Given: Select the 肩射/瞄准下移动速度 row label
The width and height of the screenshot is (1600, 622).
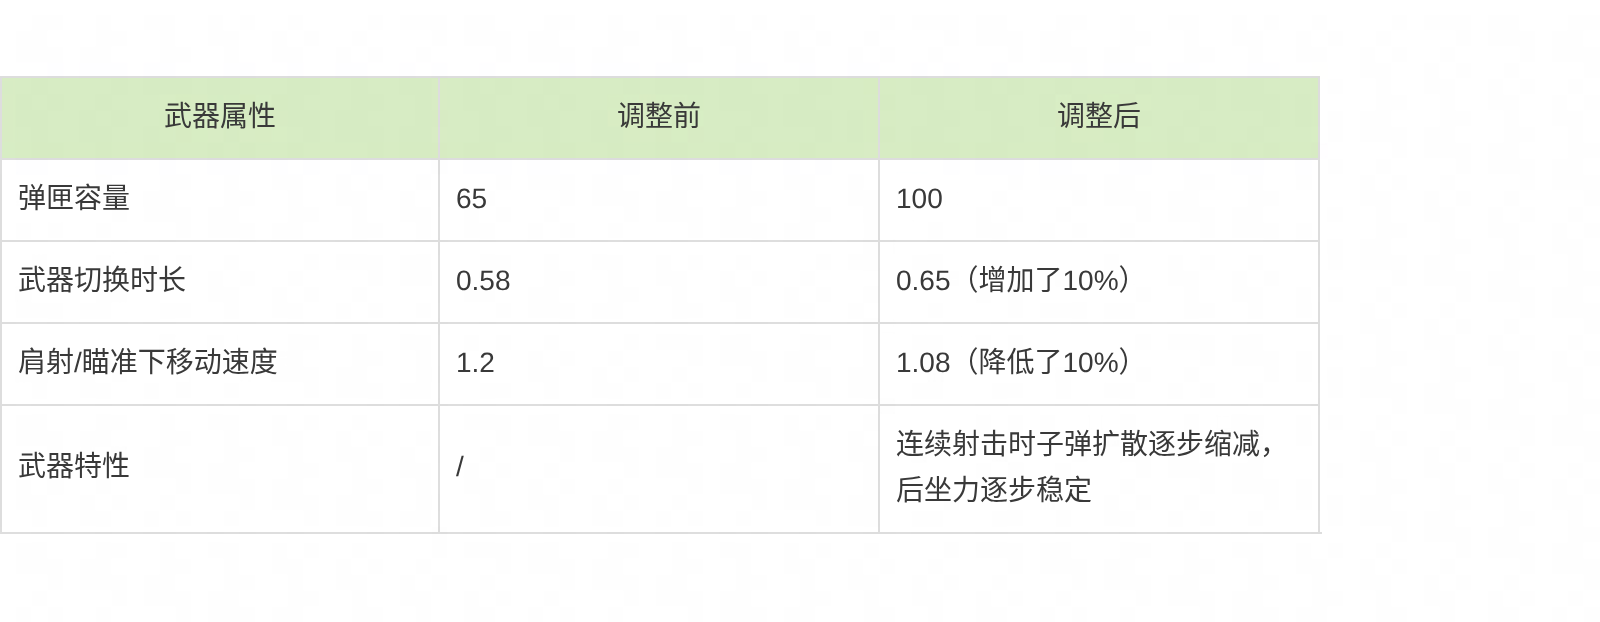Looking at the screenshot, I should (x=147, y=362).
